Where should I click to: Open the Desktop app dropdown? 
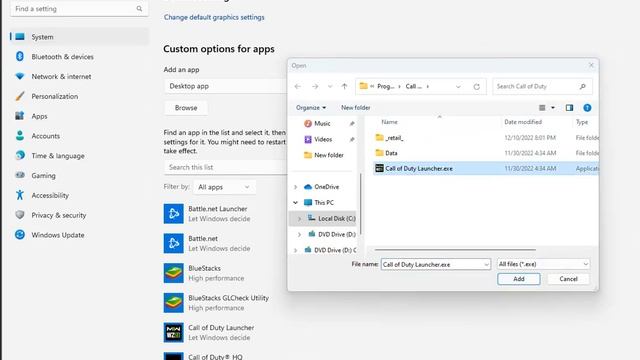[226, 86]
